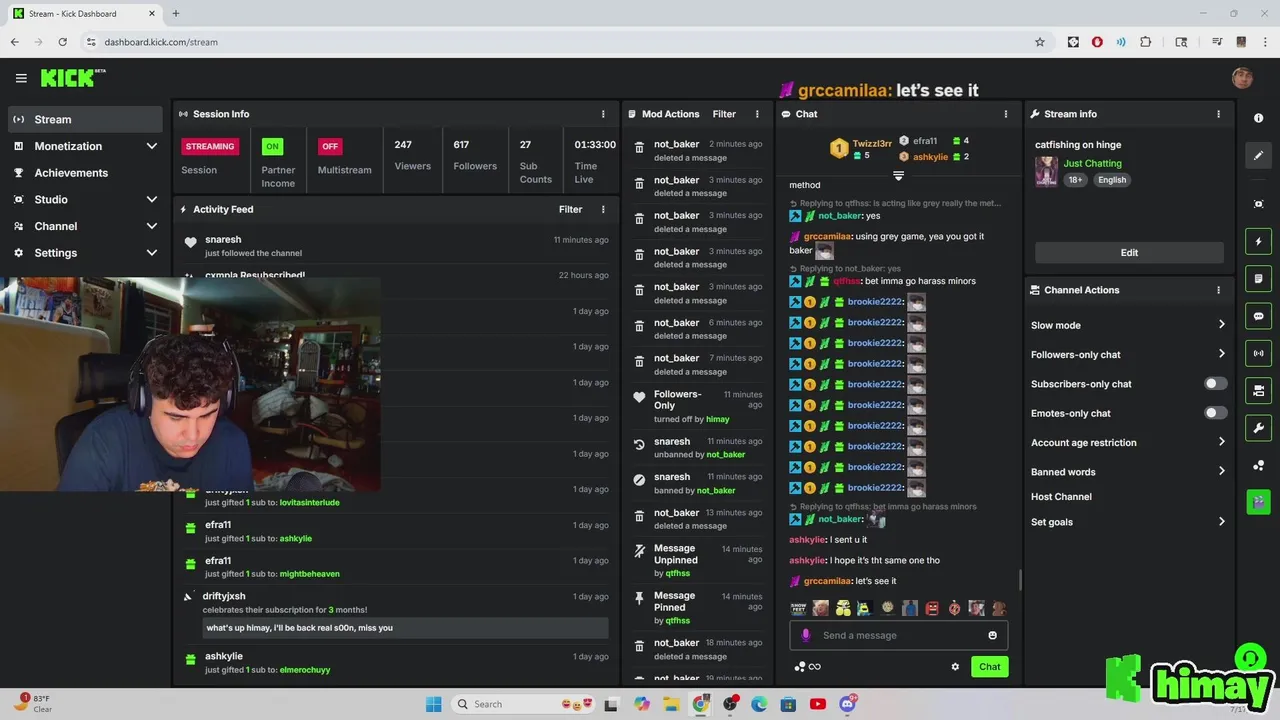Open the Kick logo home link
The image size is (1280, 720).
[72, 78]
